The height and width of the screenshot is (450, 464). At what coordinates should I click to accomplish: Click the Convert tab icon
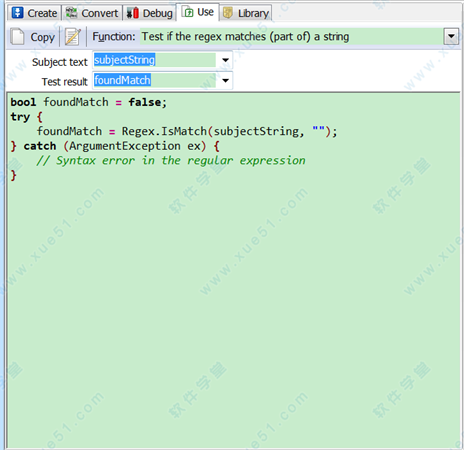pyautogui.click(x=71, y=13)
